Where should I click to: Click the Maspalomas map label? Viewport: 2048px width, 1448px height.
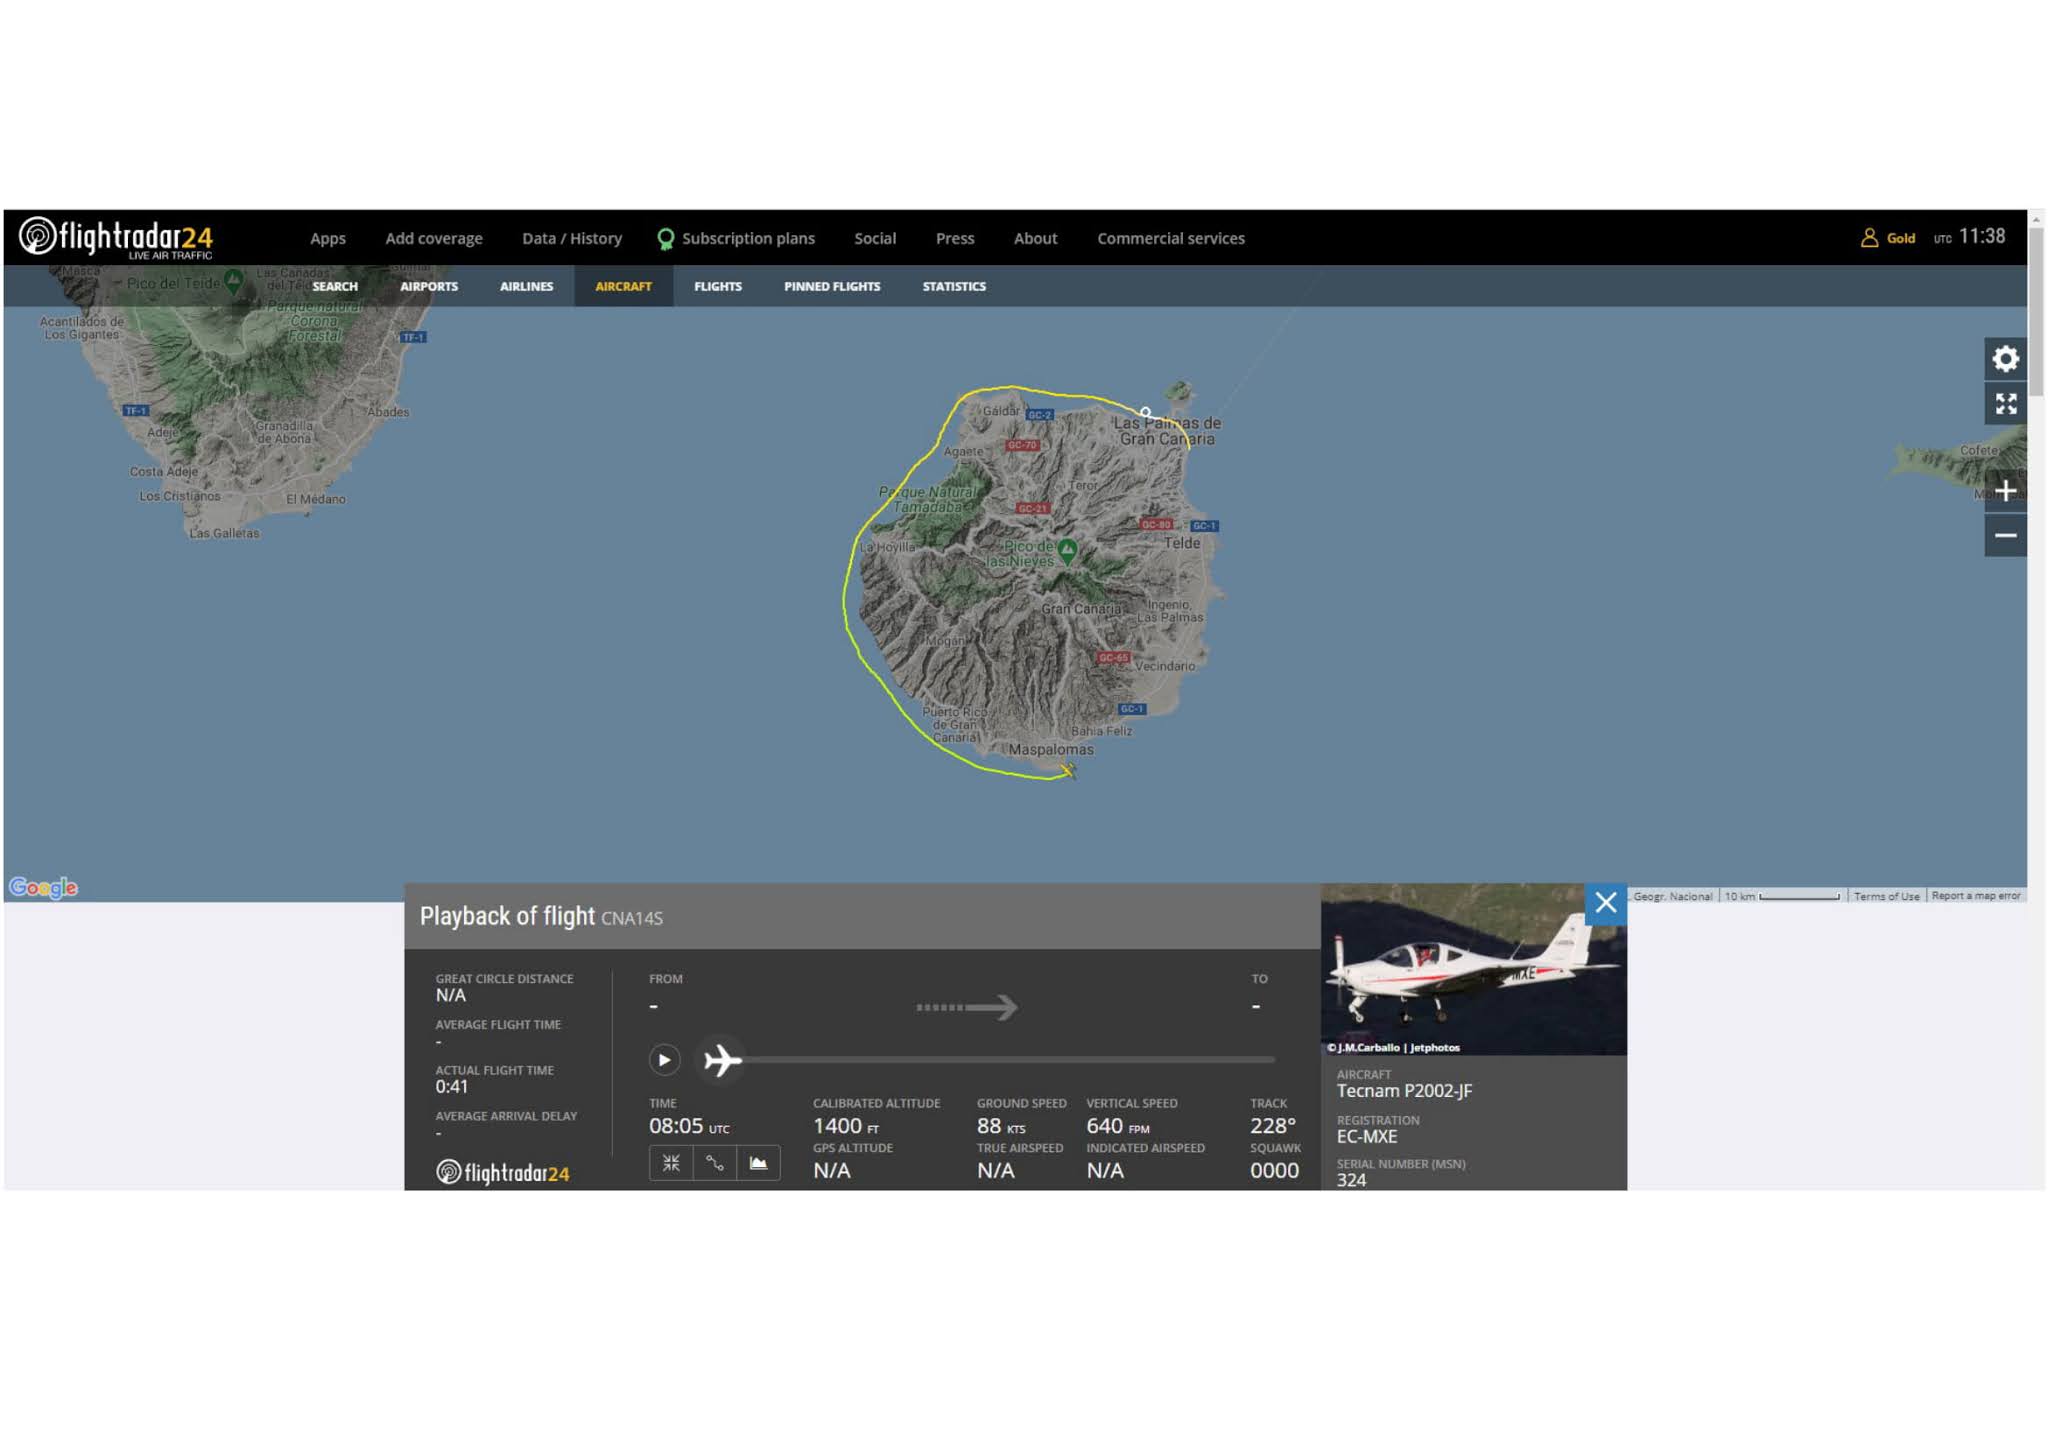coord(1050,749)
